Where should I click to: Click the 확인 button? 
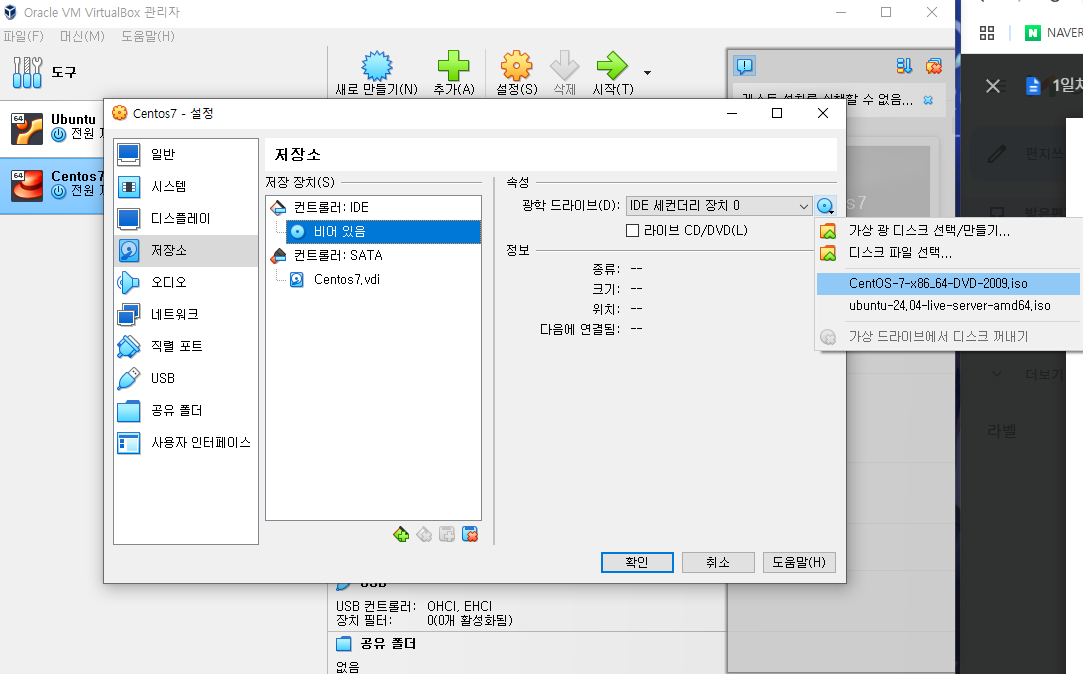pos(637,562)
